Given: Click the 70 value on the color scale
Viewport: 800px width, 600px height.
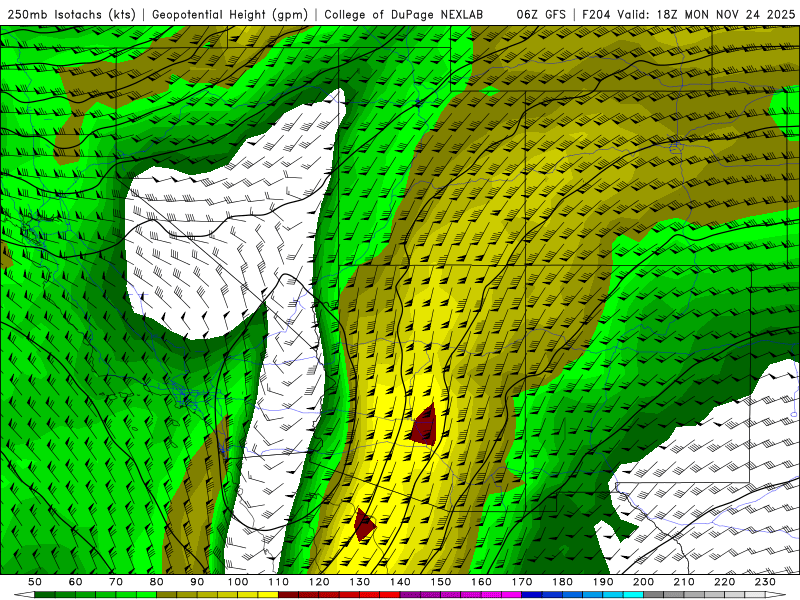Looking at the screenshot, I should click(x=116, y=582).
